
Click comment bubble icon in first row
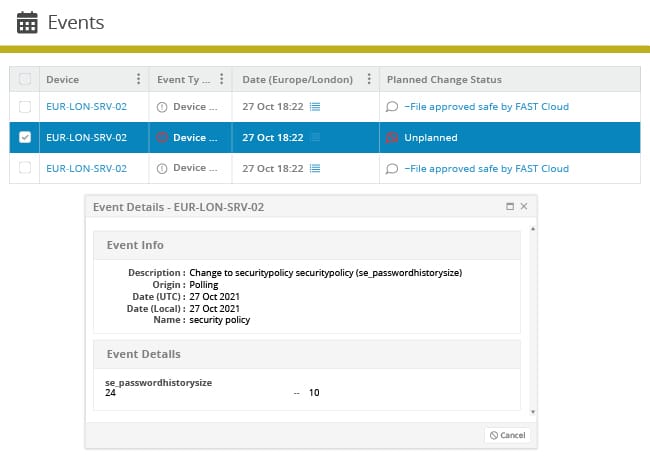coord(392,107)
